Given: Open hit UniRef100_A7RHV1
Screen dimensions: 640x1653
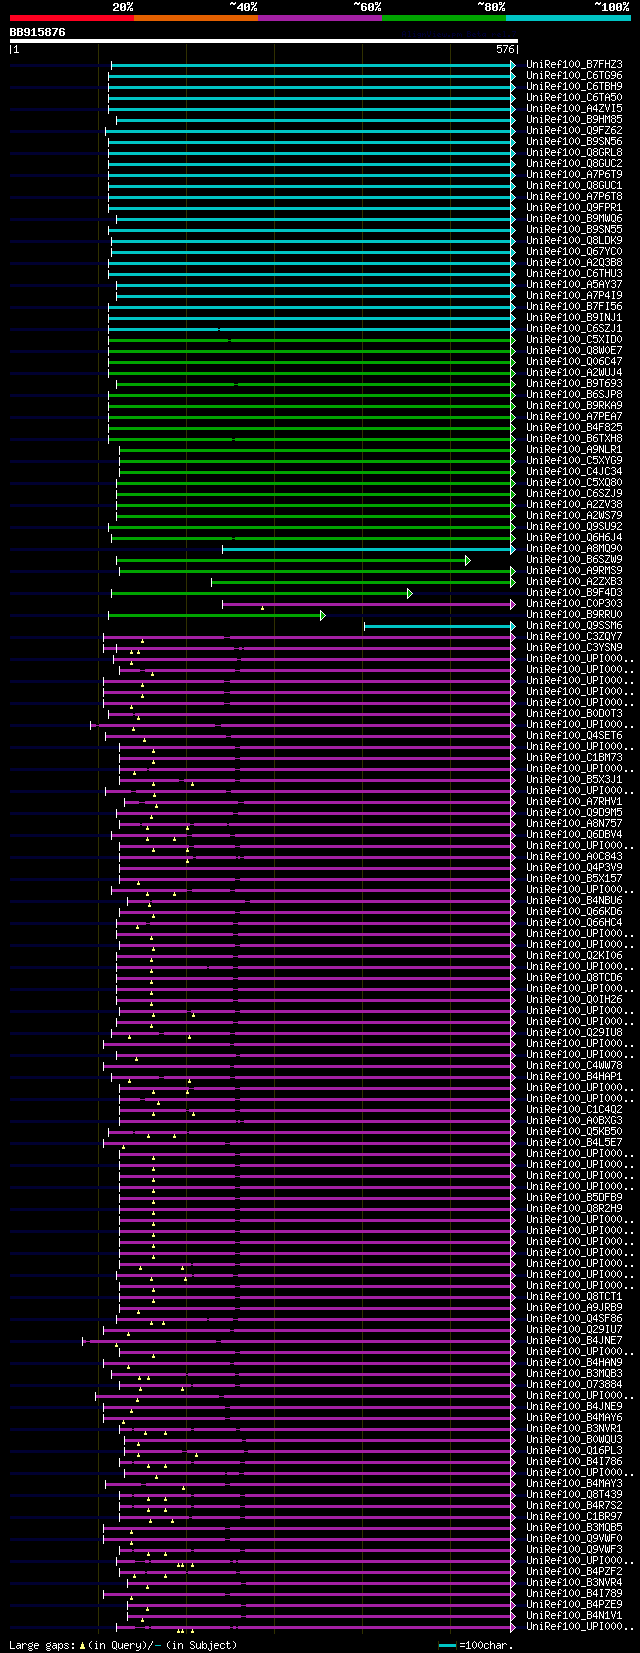Looking at the screenshot, I should tap(574, 801).
